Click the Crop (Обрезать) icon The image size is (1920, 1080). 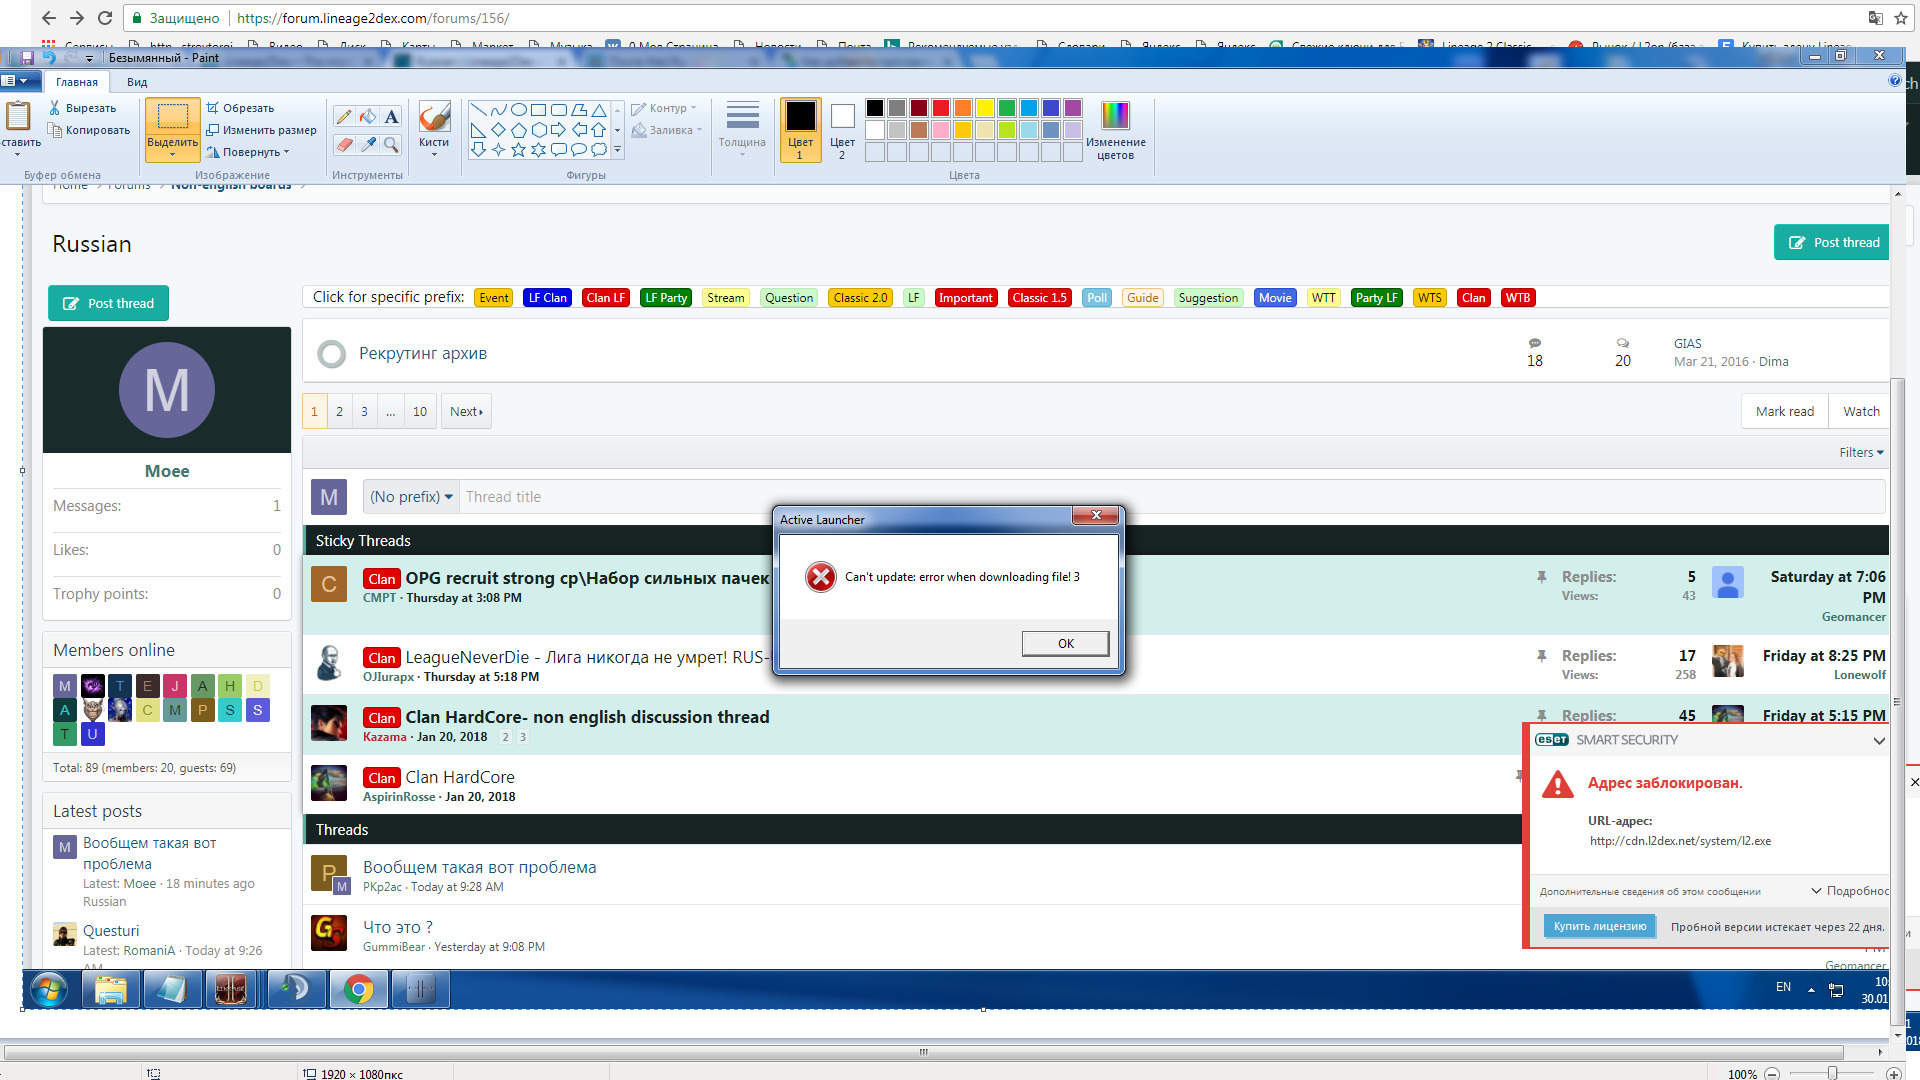pos(213,108)
